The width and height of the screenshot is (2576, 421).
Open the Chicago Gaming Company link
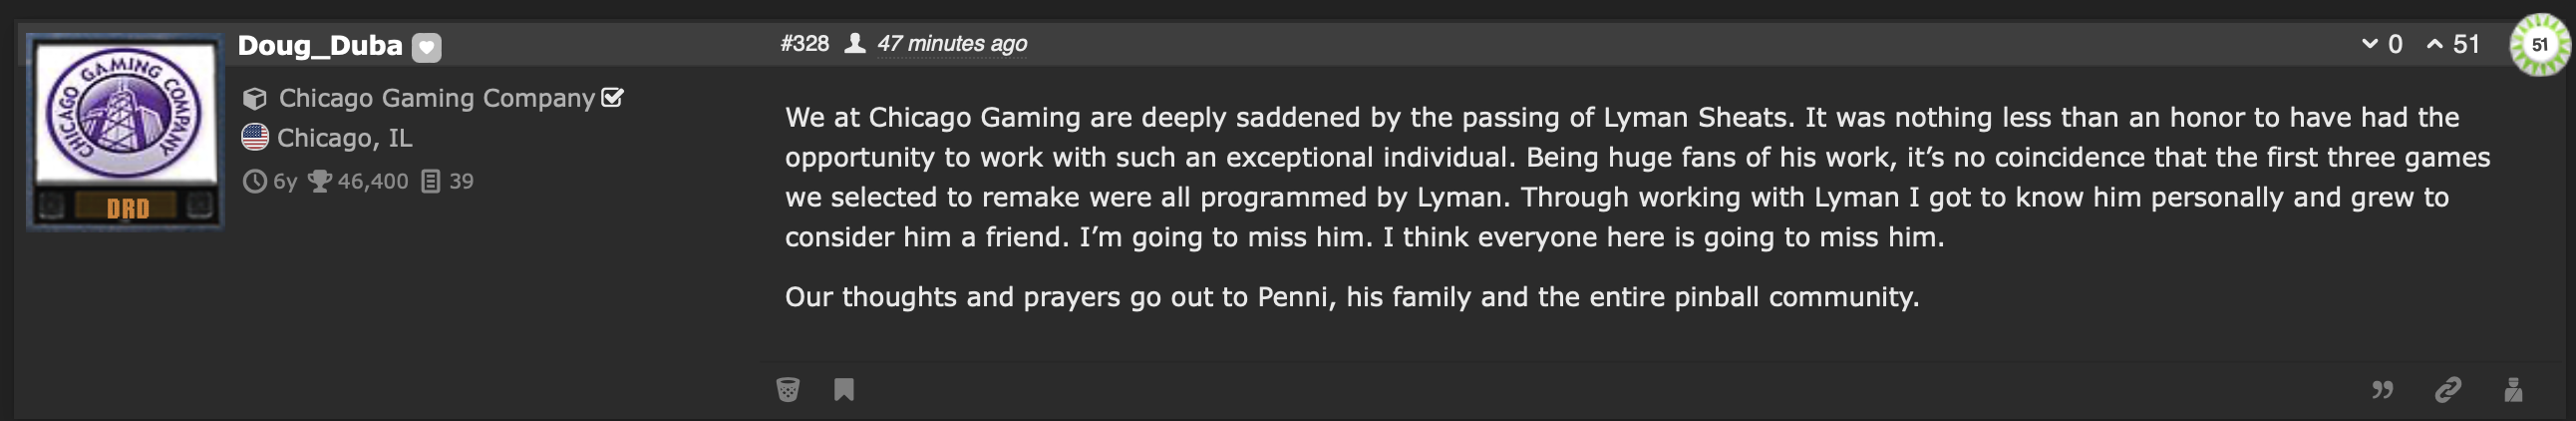point(437,98)
